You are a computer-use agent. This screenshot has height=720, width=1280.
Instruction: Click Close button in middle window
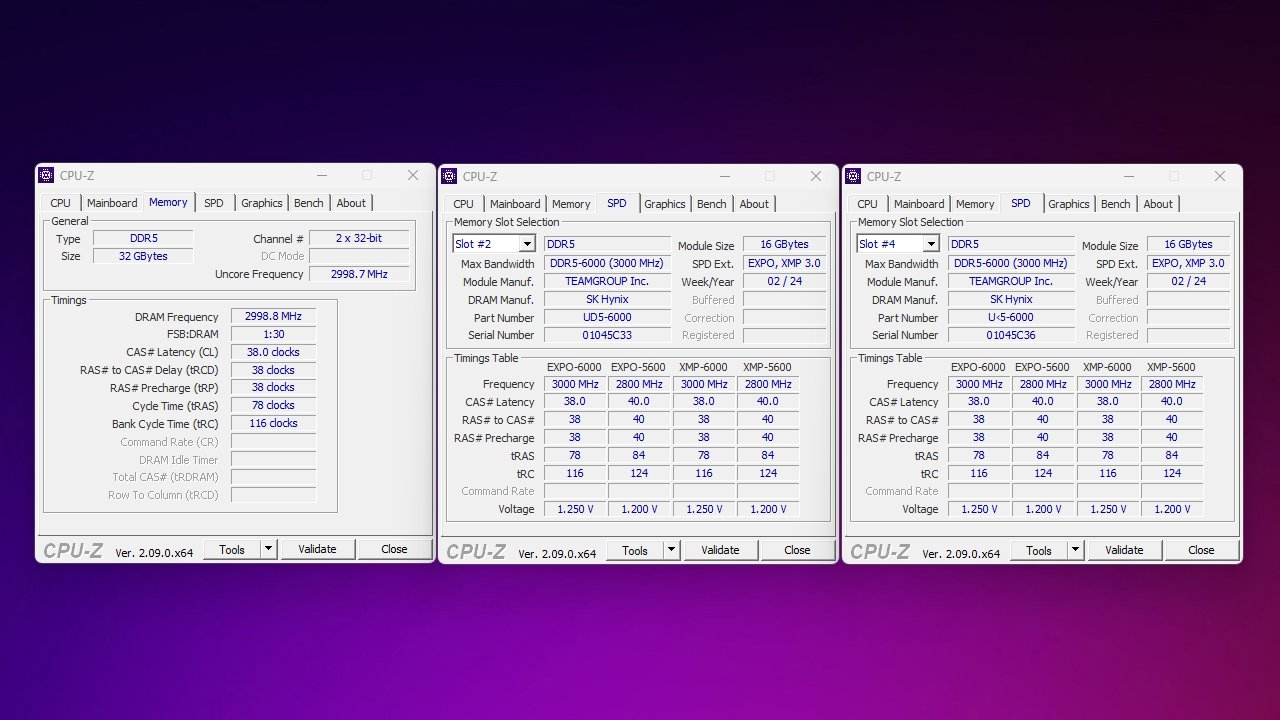(797, 550)
